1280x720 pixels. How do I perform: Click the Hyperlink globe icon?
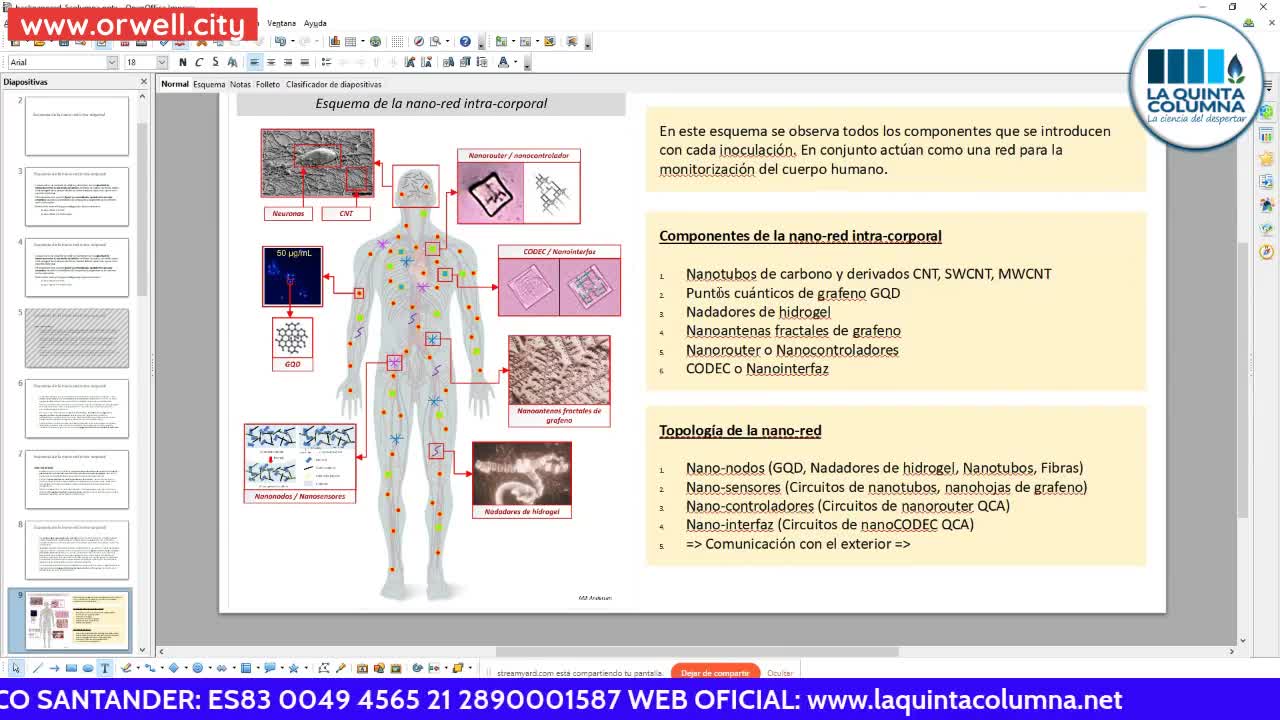pos(375,41)
